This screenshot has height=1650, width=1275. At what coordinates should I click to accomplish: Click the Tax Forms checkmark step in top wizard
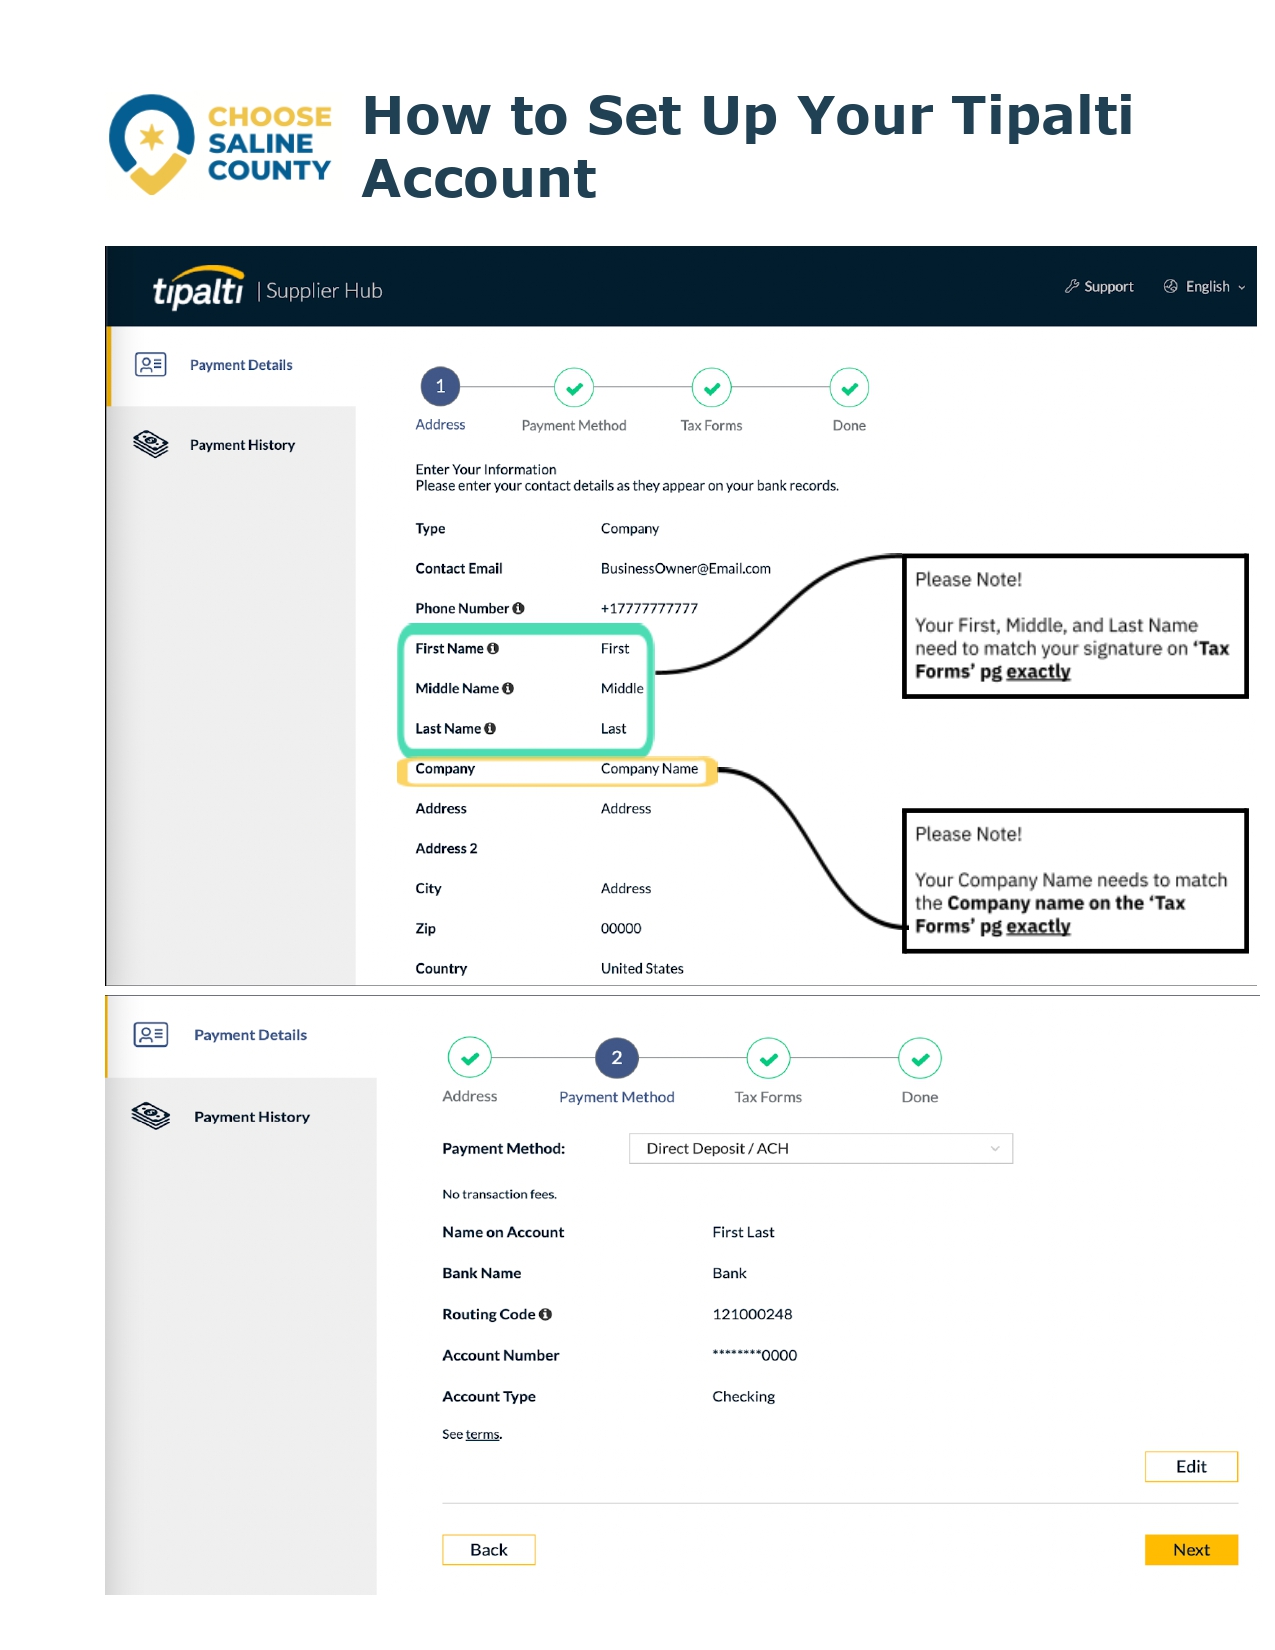712,388
